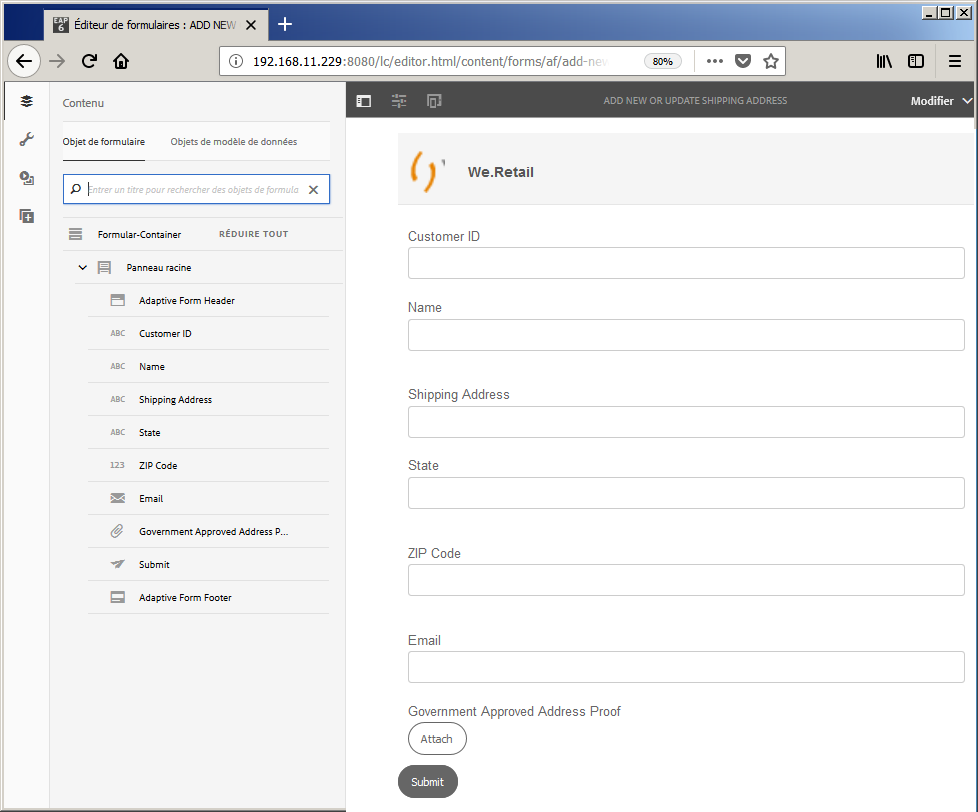Click the Attach button
The image size is (978, 812).
[437, 739]
